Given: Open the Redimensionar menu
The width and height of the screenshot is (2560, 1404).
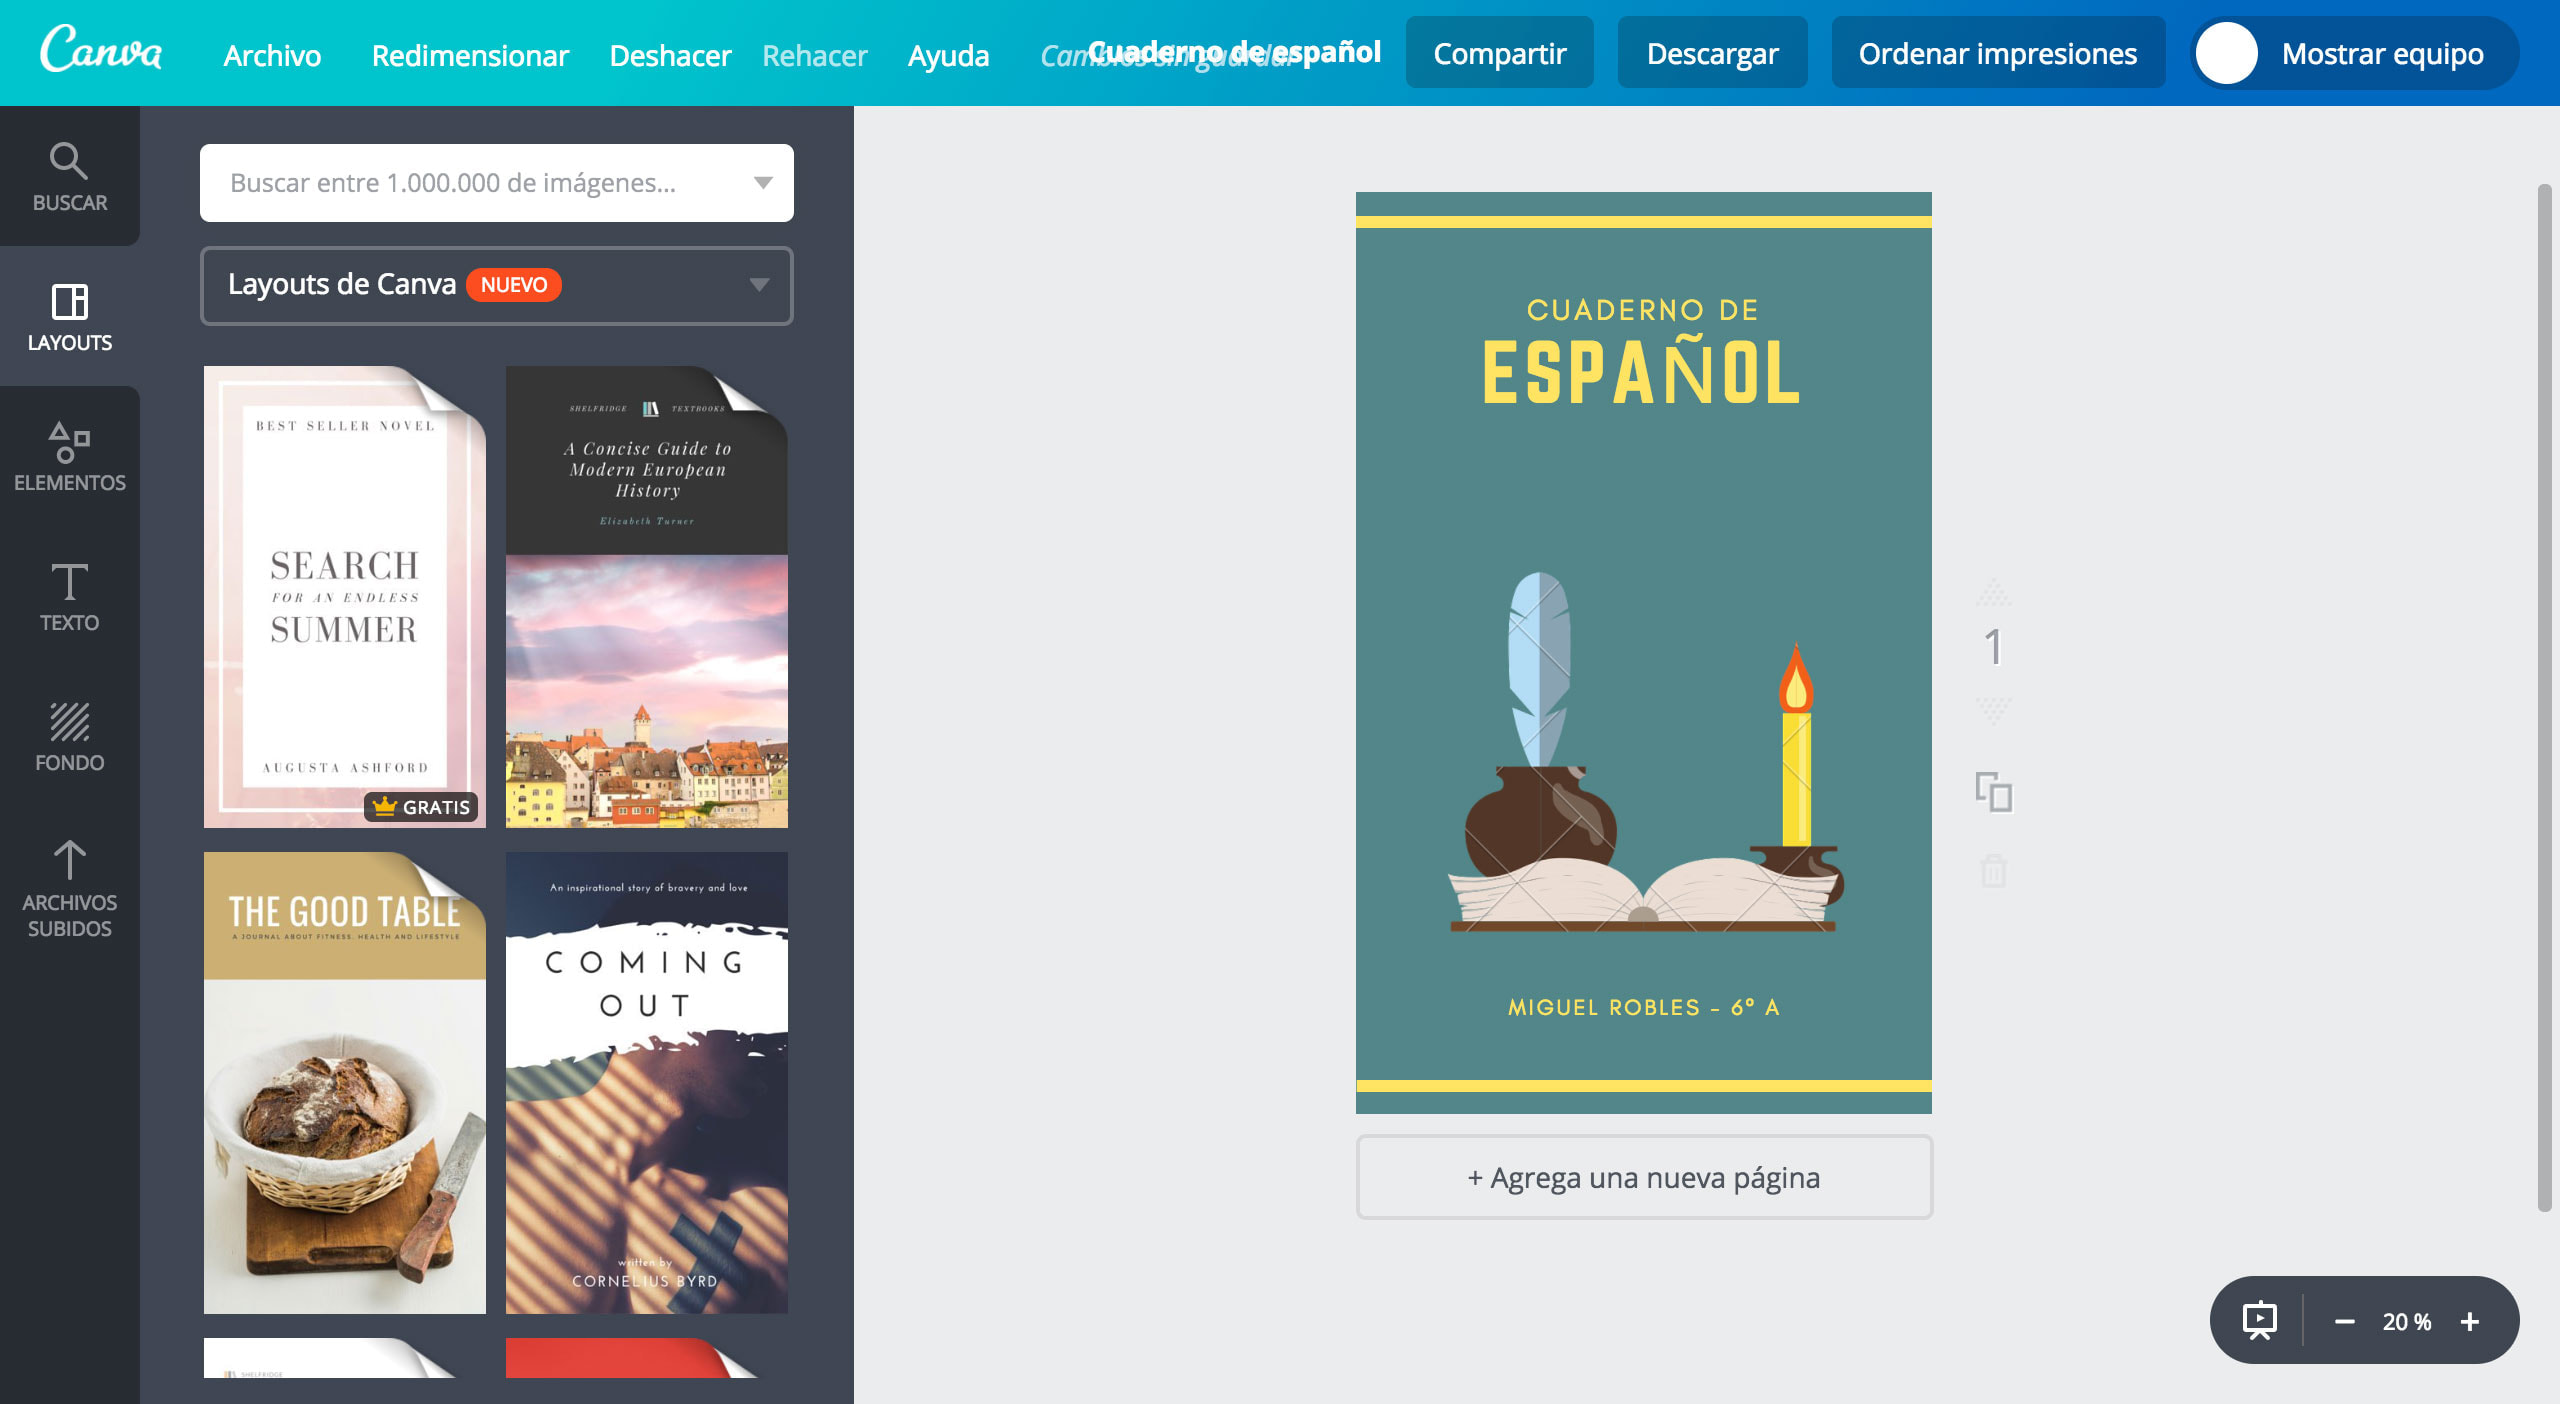Looking at the screenshot, I should [x=470, y=55].
